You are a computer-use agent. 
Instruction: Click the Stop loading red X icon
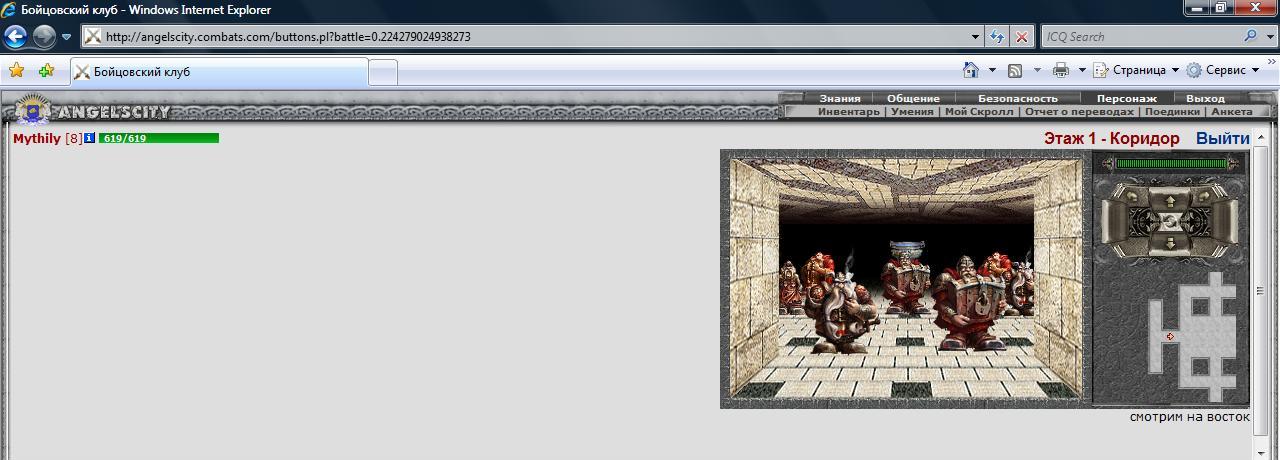pyautogui.click(x=1021, y=37)
